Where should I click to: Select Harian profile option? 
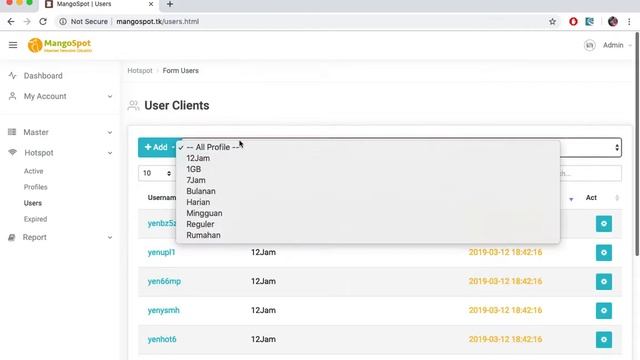click(x=368, y=202)
